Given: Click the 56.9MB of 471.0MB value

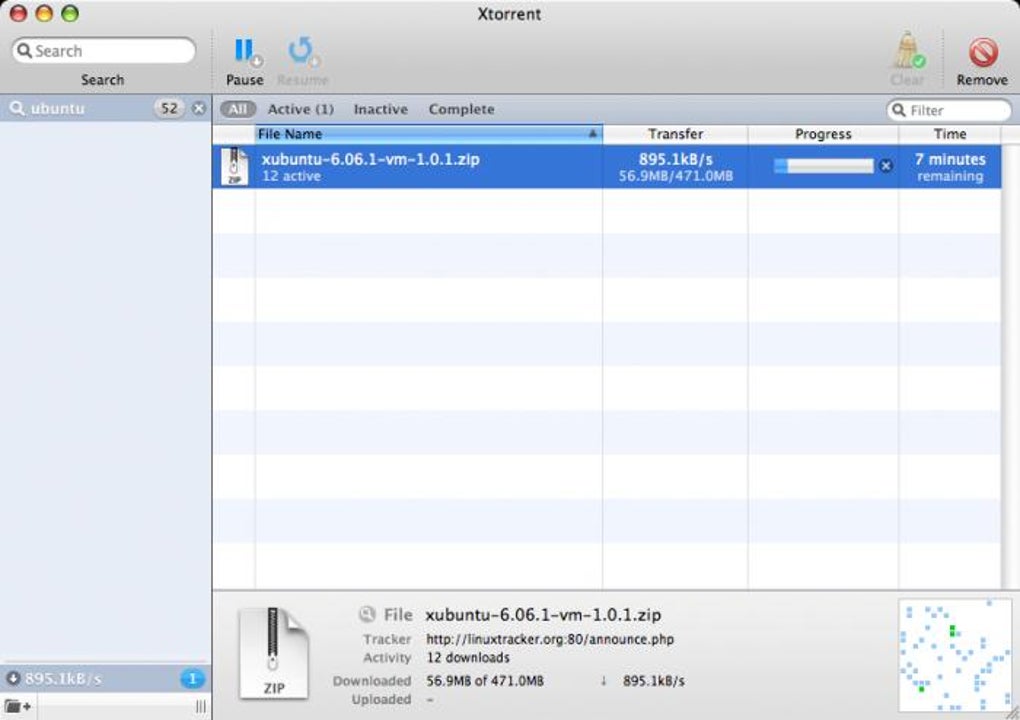Looking at the screenshot, I should click(485, 681).
